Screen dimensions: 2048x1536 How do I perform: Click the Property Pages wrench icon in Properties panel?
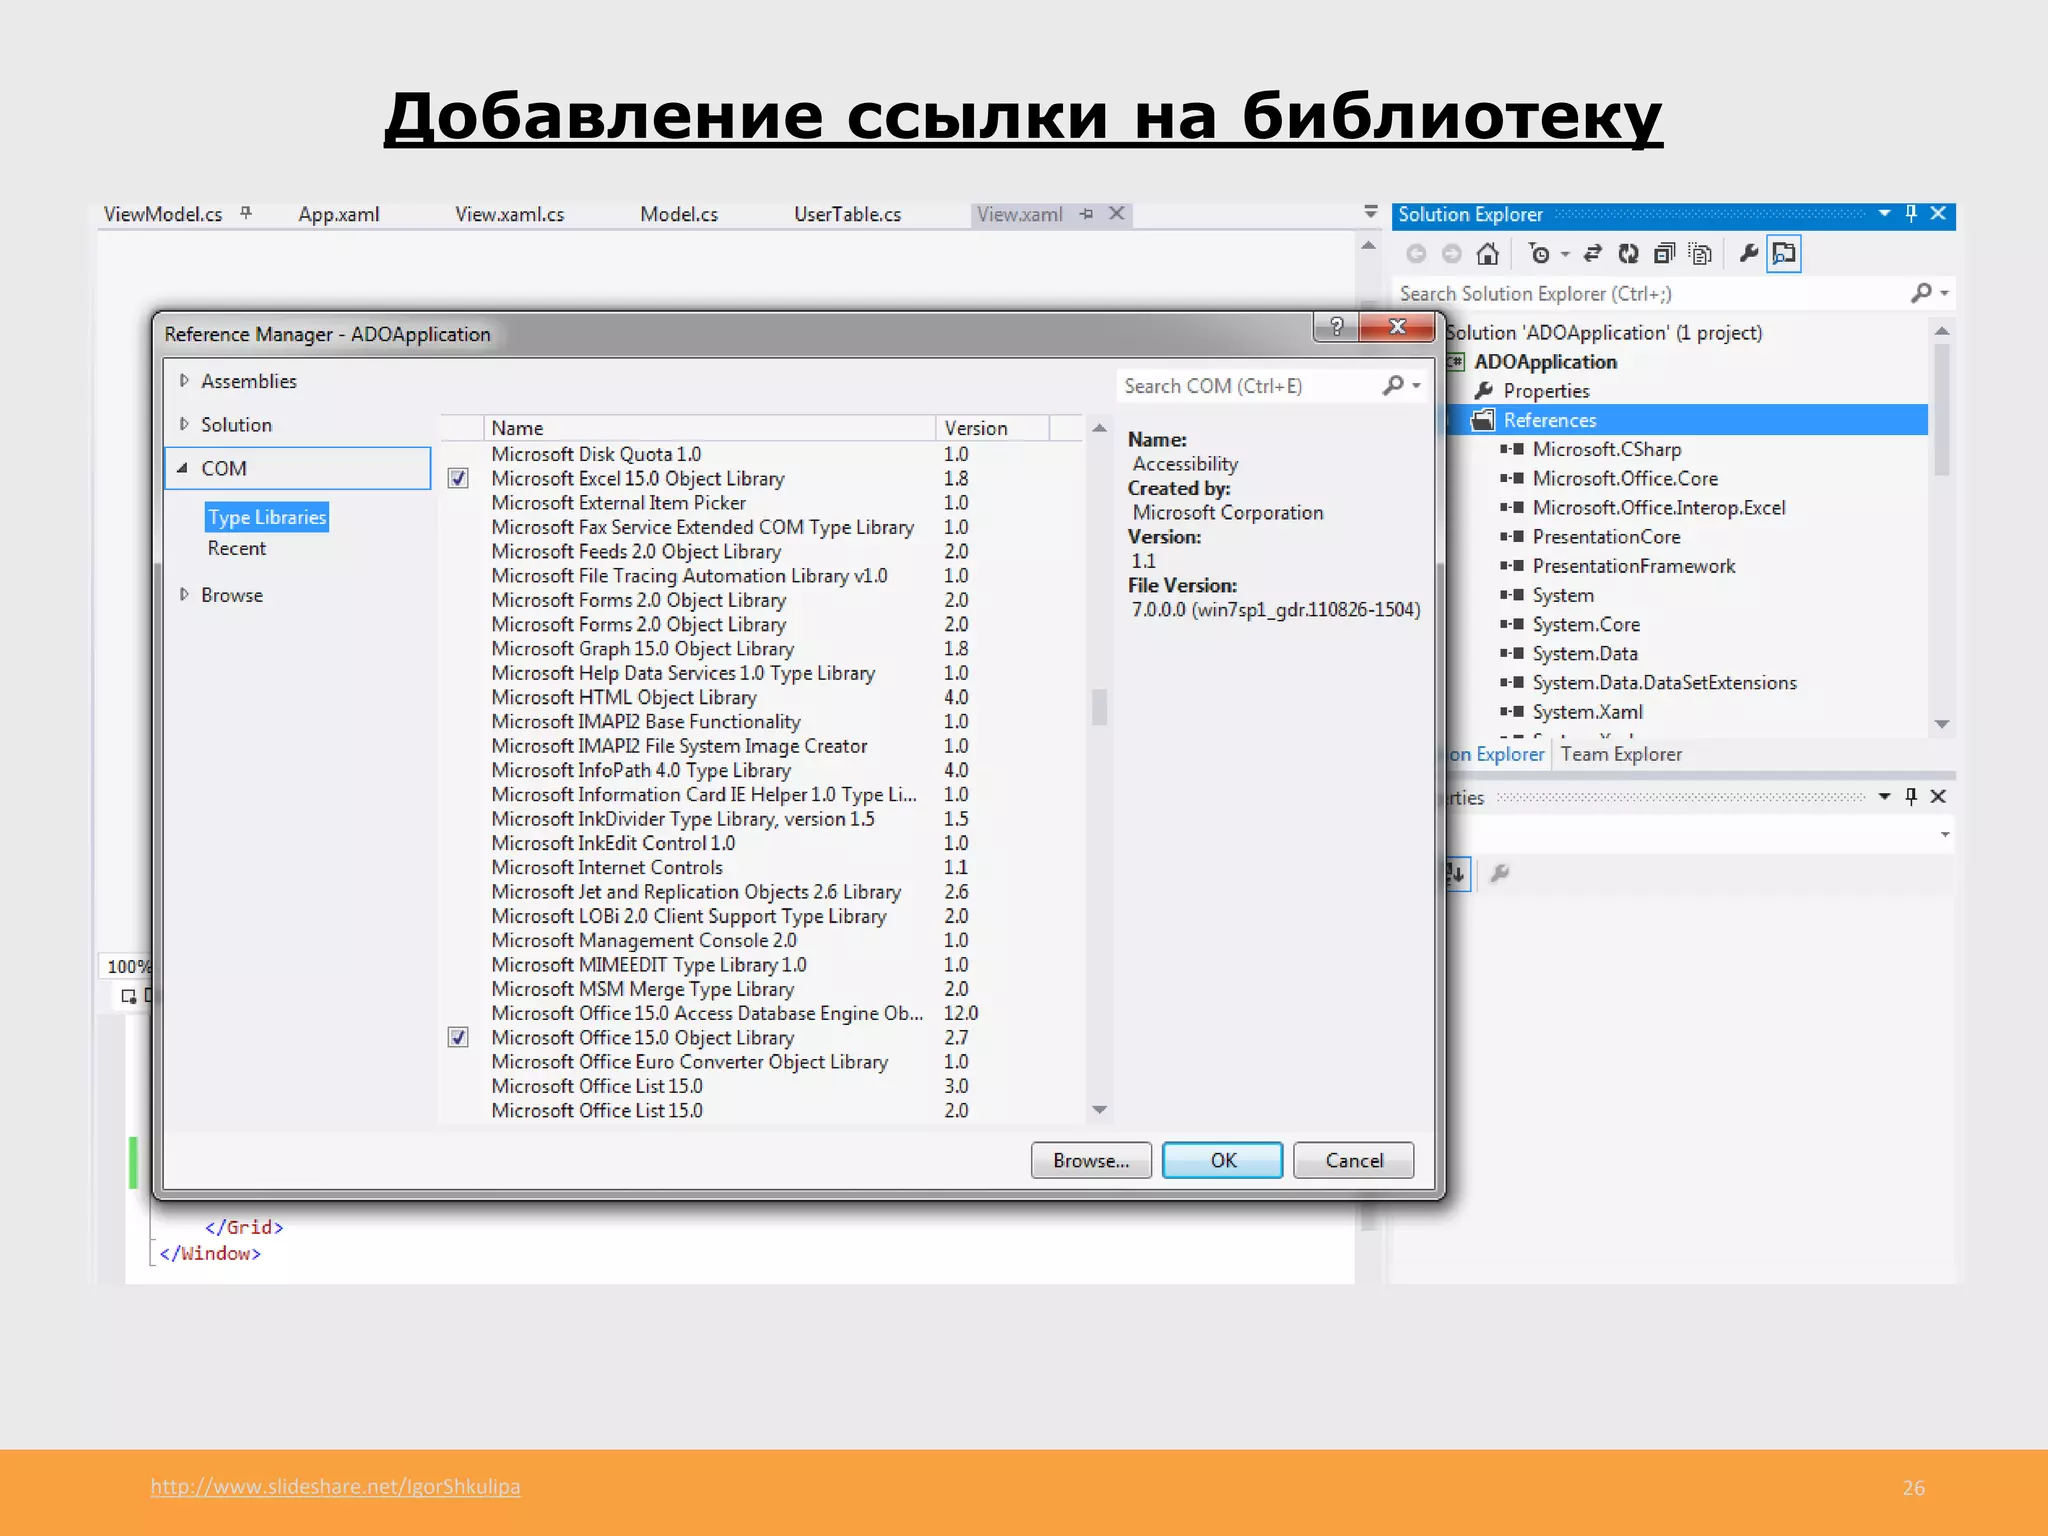(1499, 874)
